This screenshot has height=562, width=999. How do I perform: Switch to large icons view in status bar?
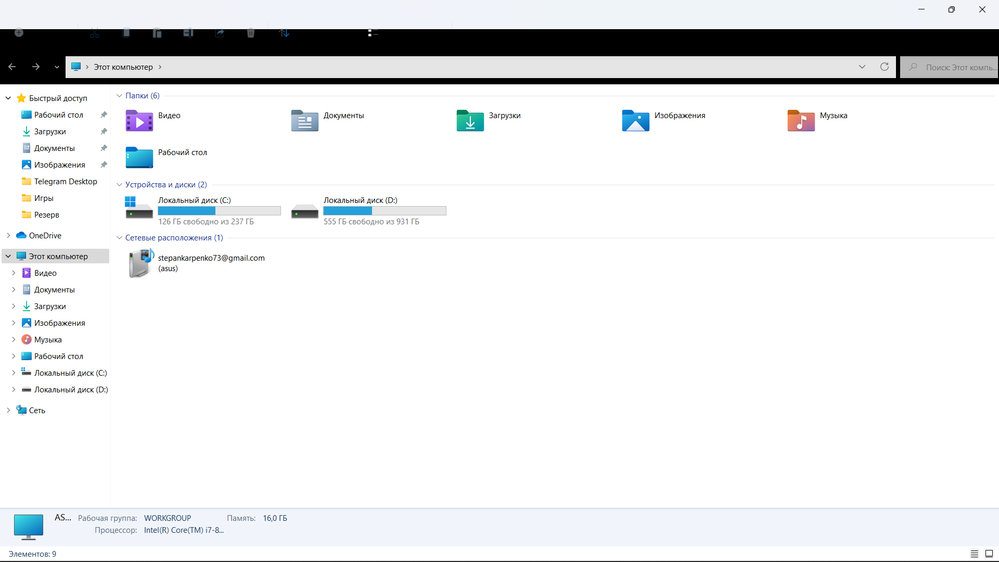989,554
